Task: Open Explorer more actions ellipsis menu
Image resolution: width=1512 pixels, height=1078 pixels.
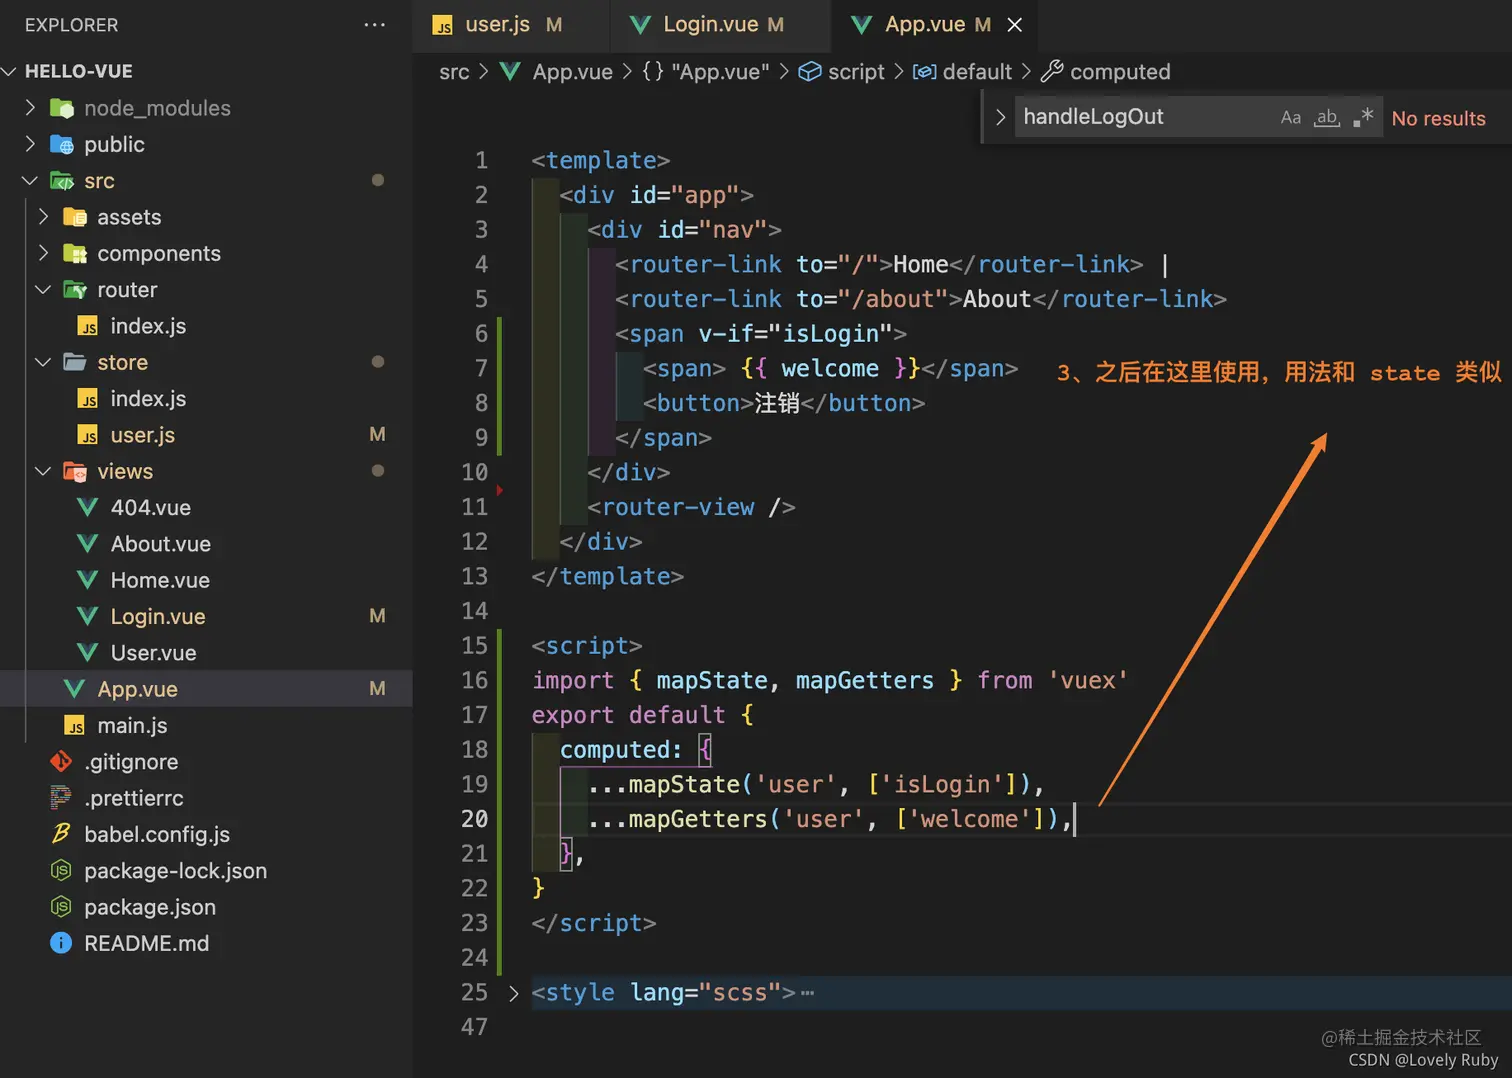Action: 375,25
